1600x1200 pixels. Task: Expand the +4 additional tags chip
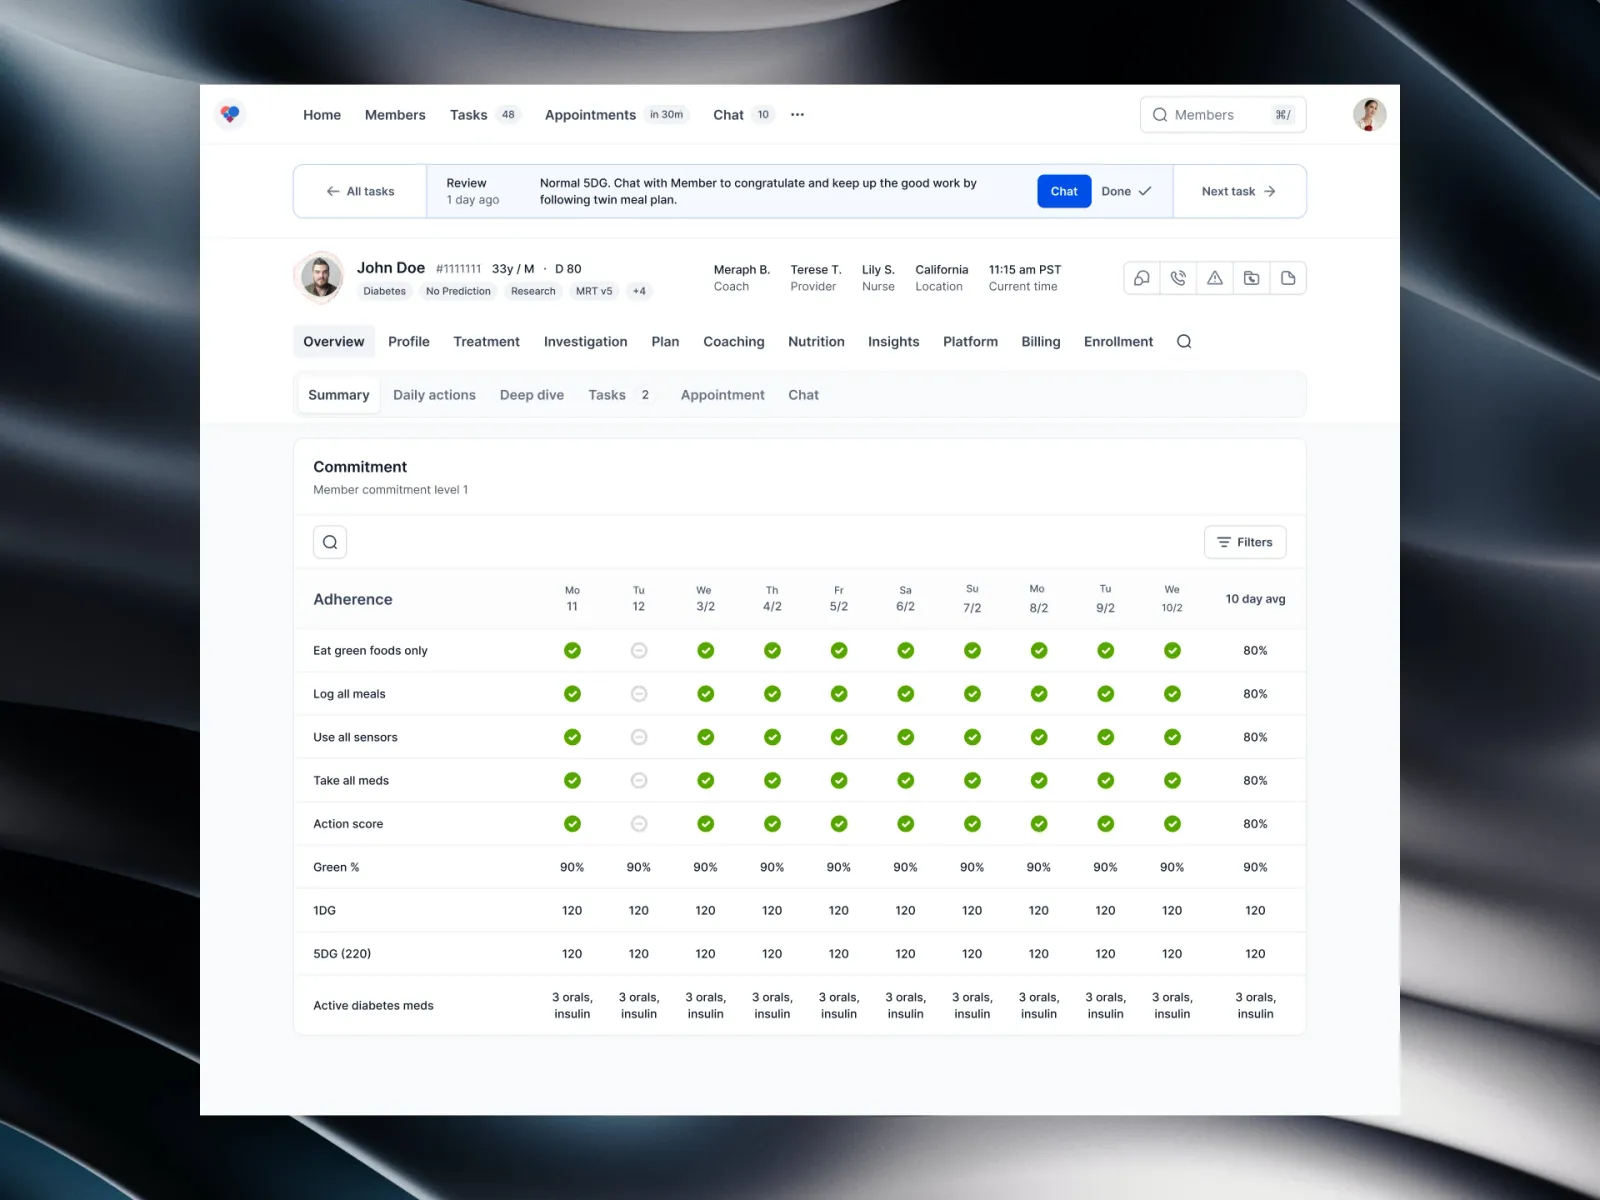click(x=639, y=291)
